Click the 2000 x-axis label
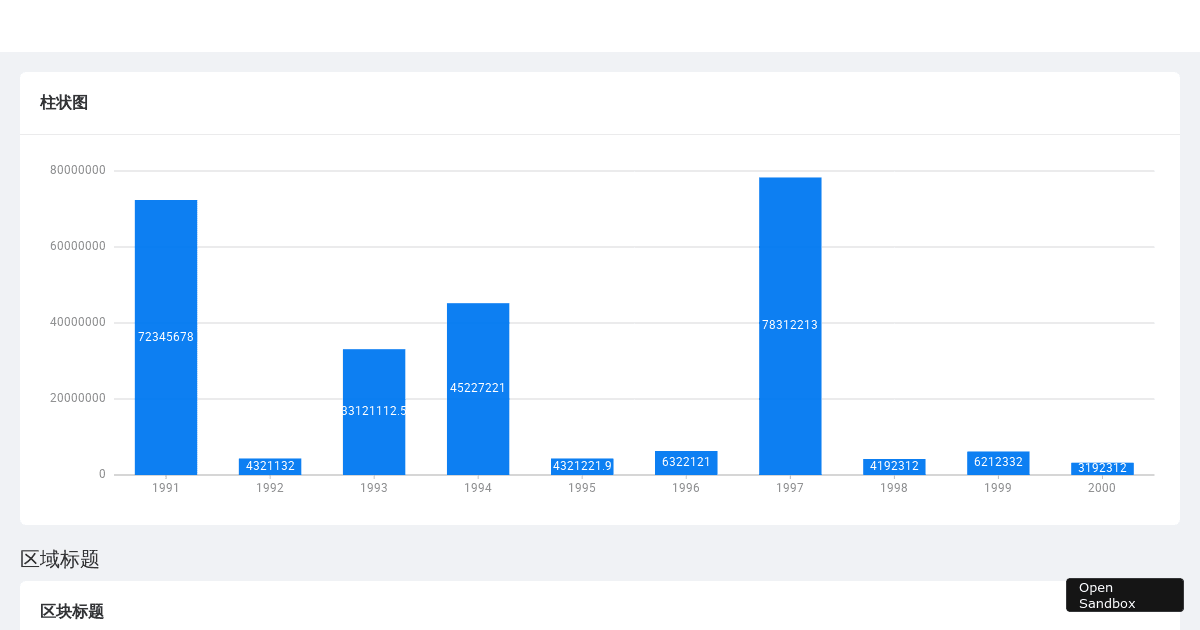The width and height of the screenshot is (1200, 630). pos(1102,488)
